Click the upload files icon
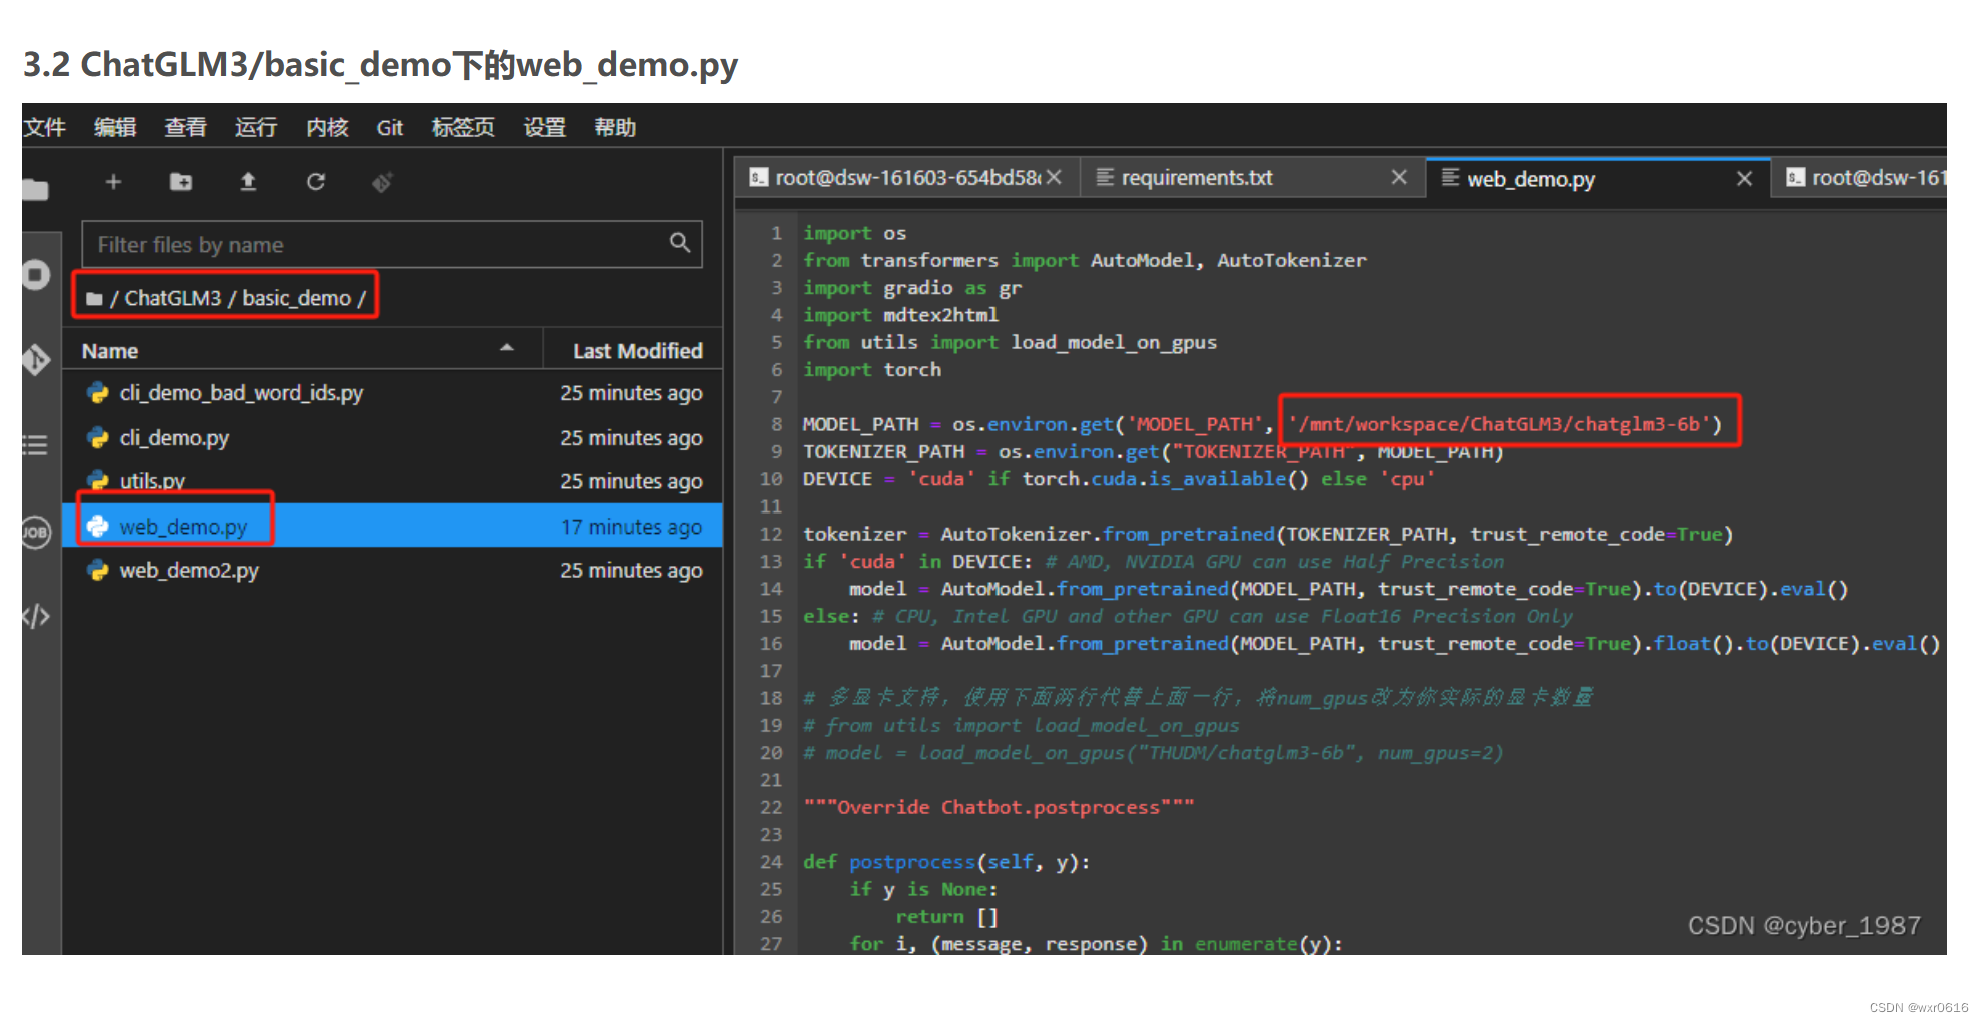This screenshot has height=1022, width=1984. point(248,181)
